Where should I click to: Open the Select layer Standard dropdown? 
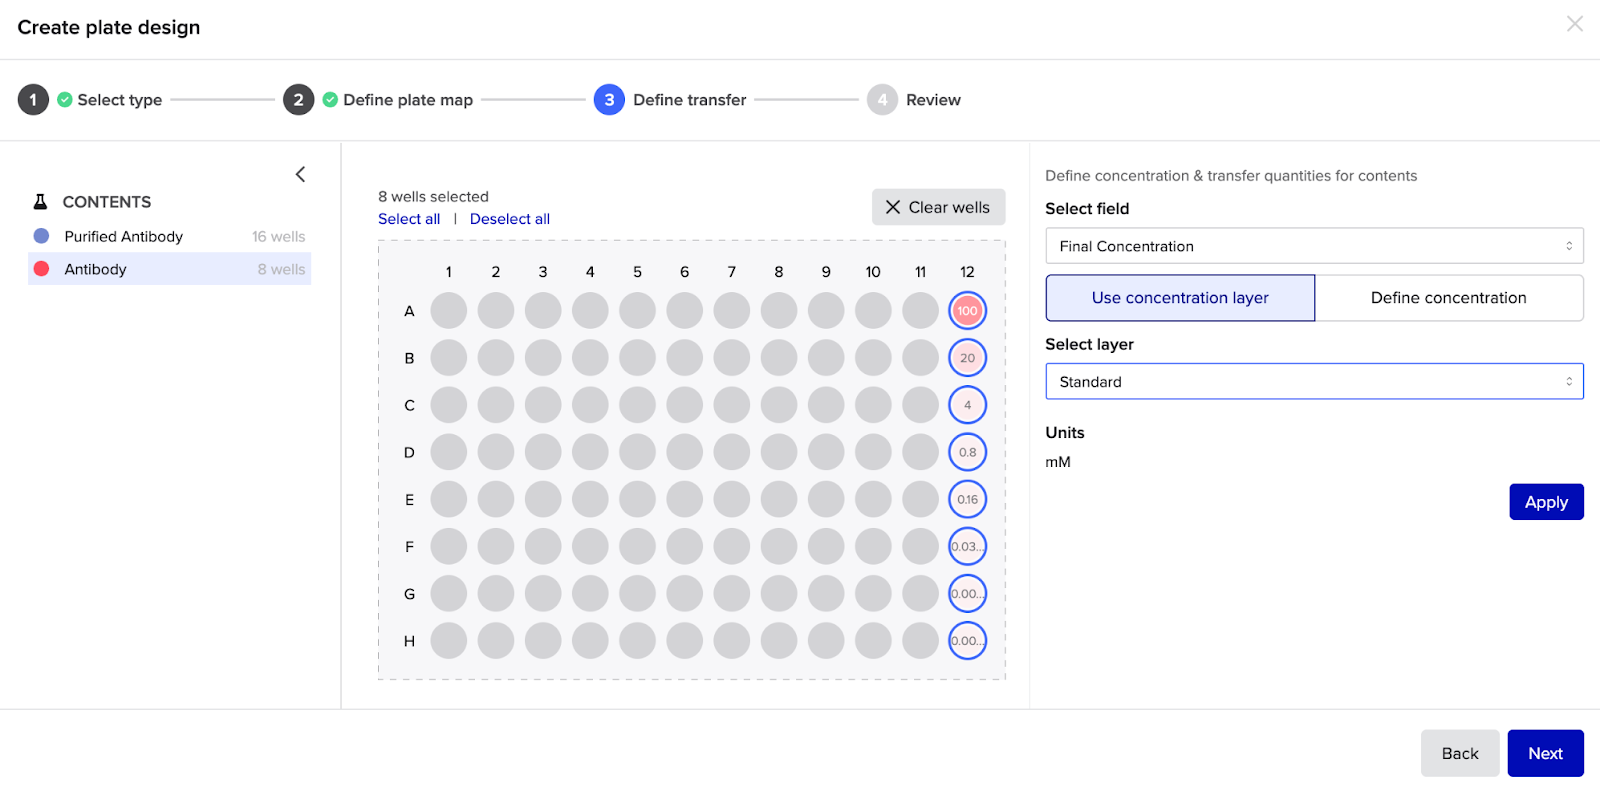pos(1314,382)
